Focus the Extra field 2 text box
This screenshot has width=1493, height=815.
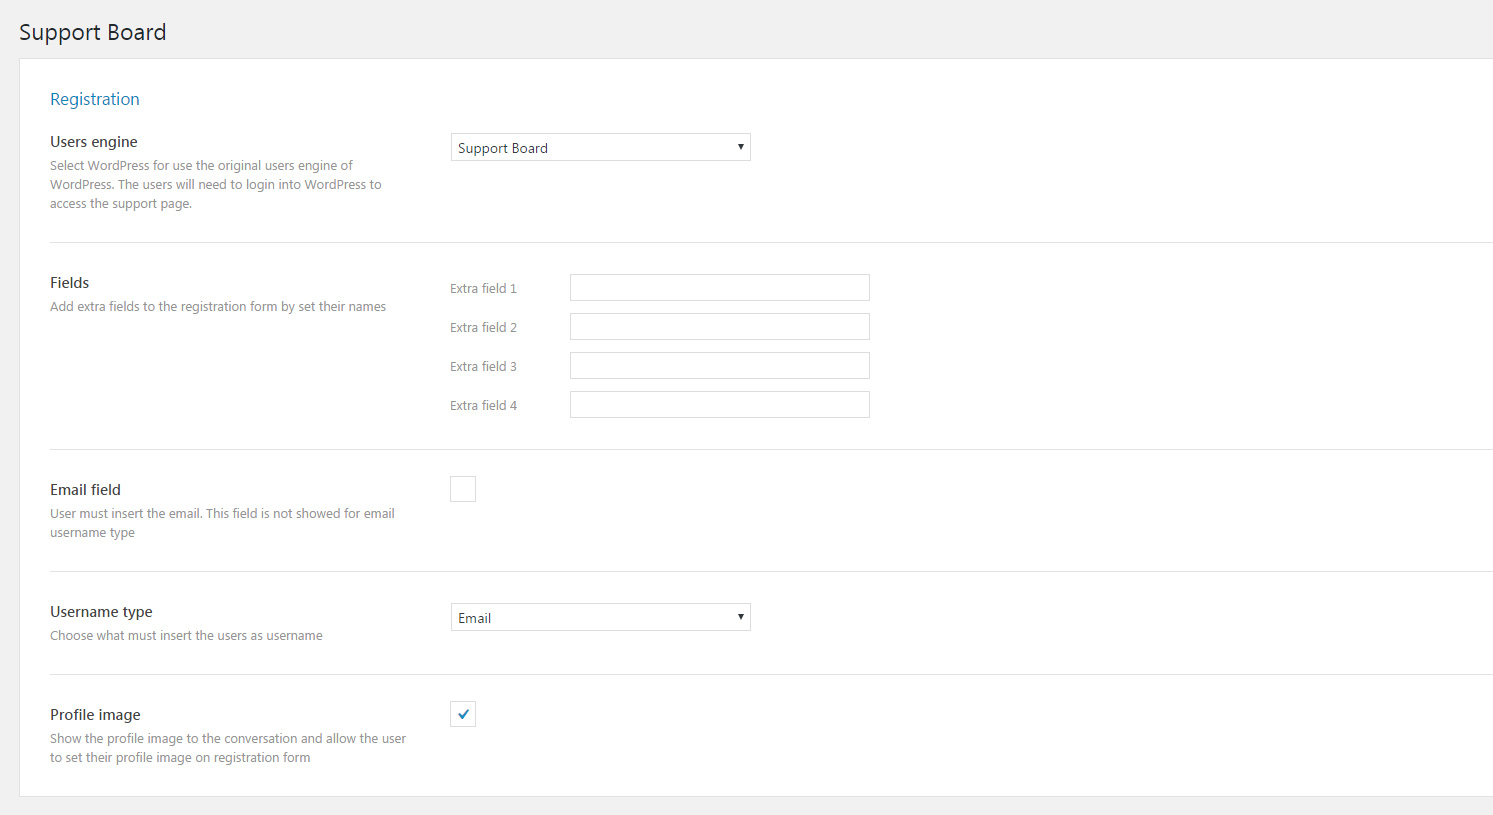click(719, 327)
